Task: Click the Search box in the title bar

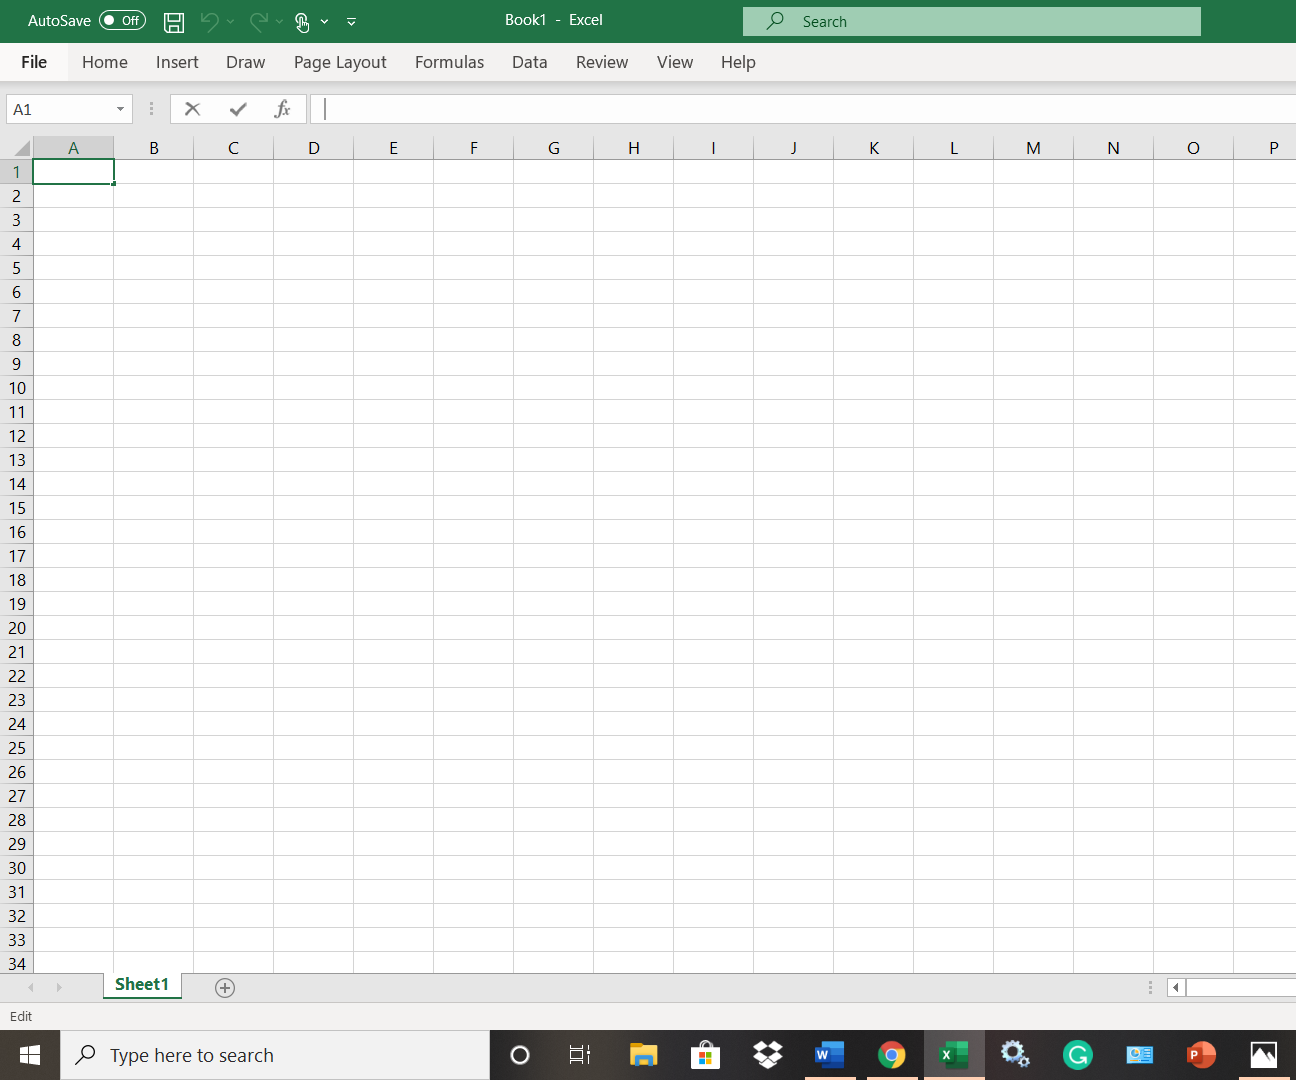Action: [x=971, y=20]
